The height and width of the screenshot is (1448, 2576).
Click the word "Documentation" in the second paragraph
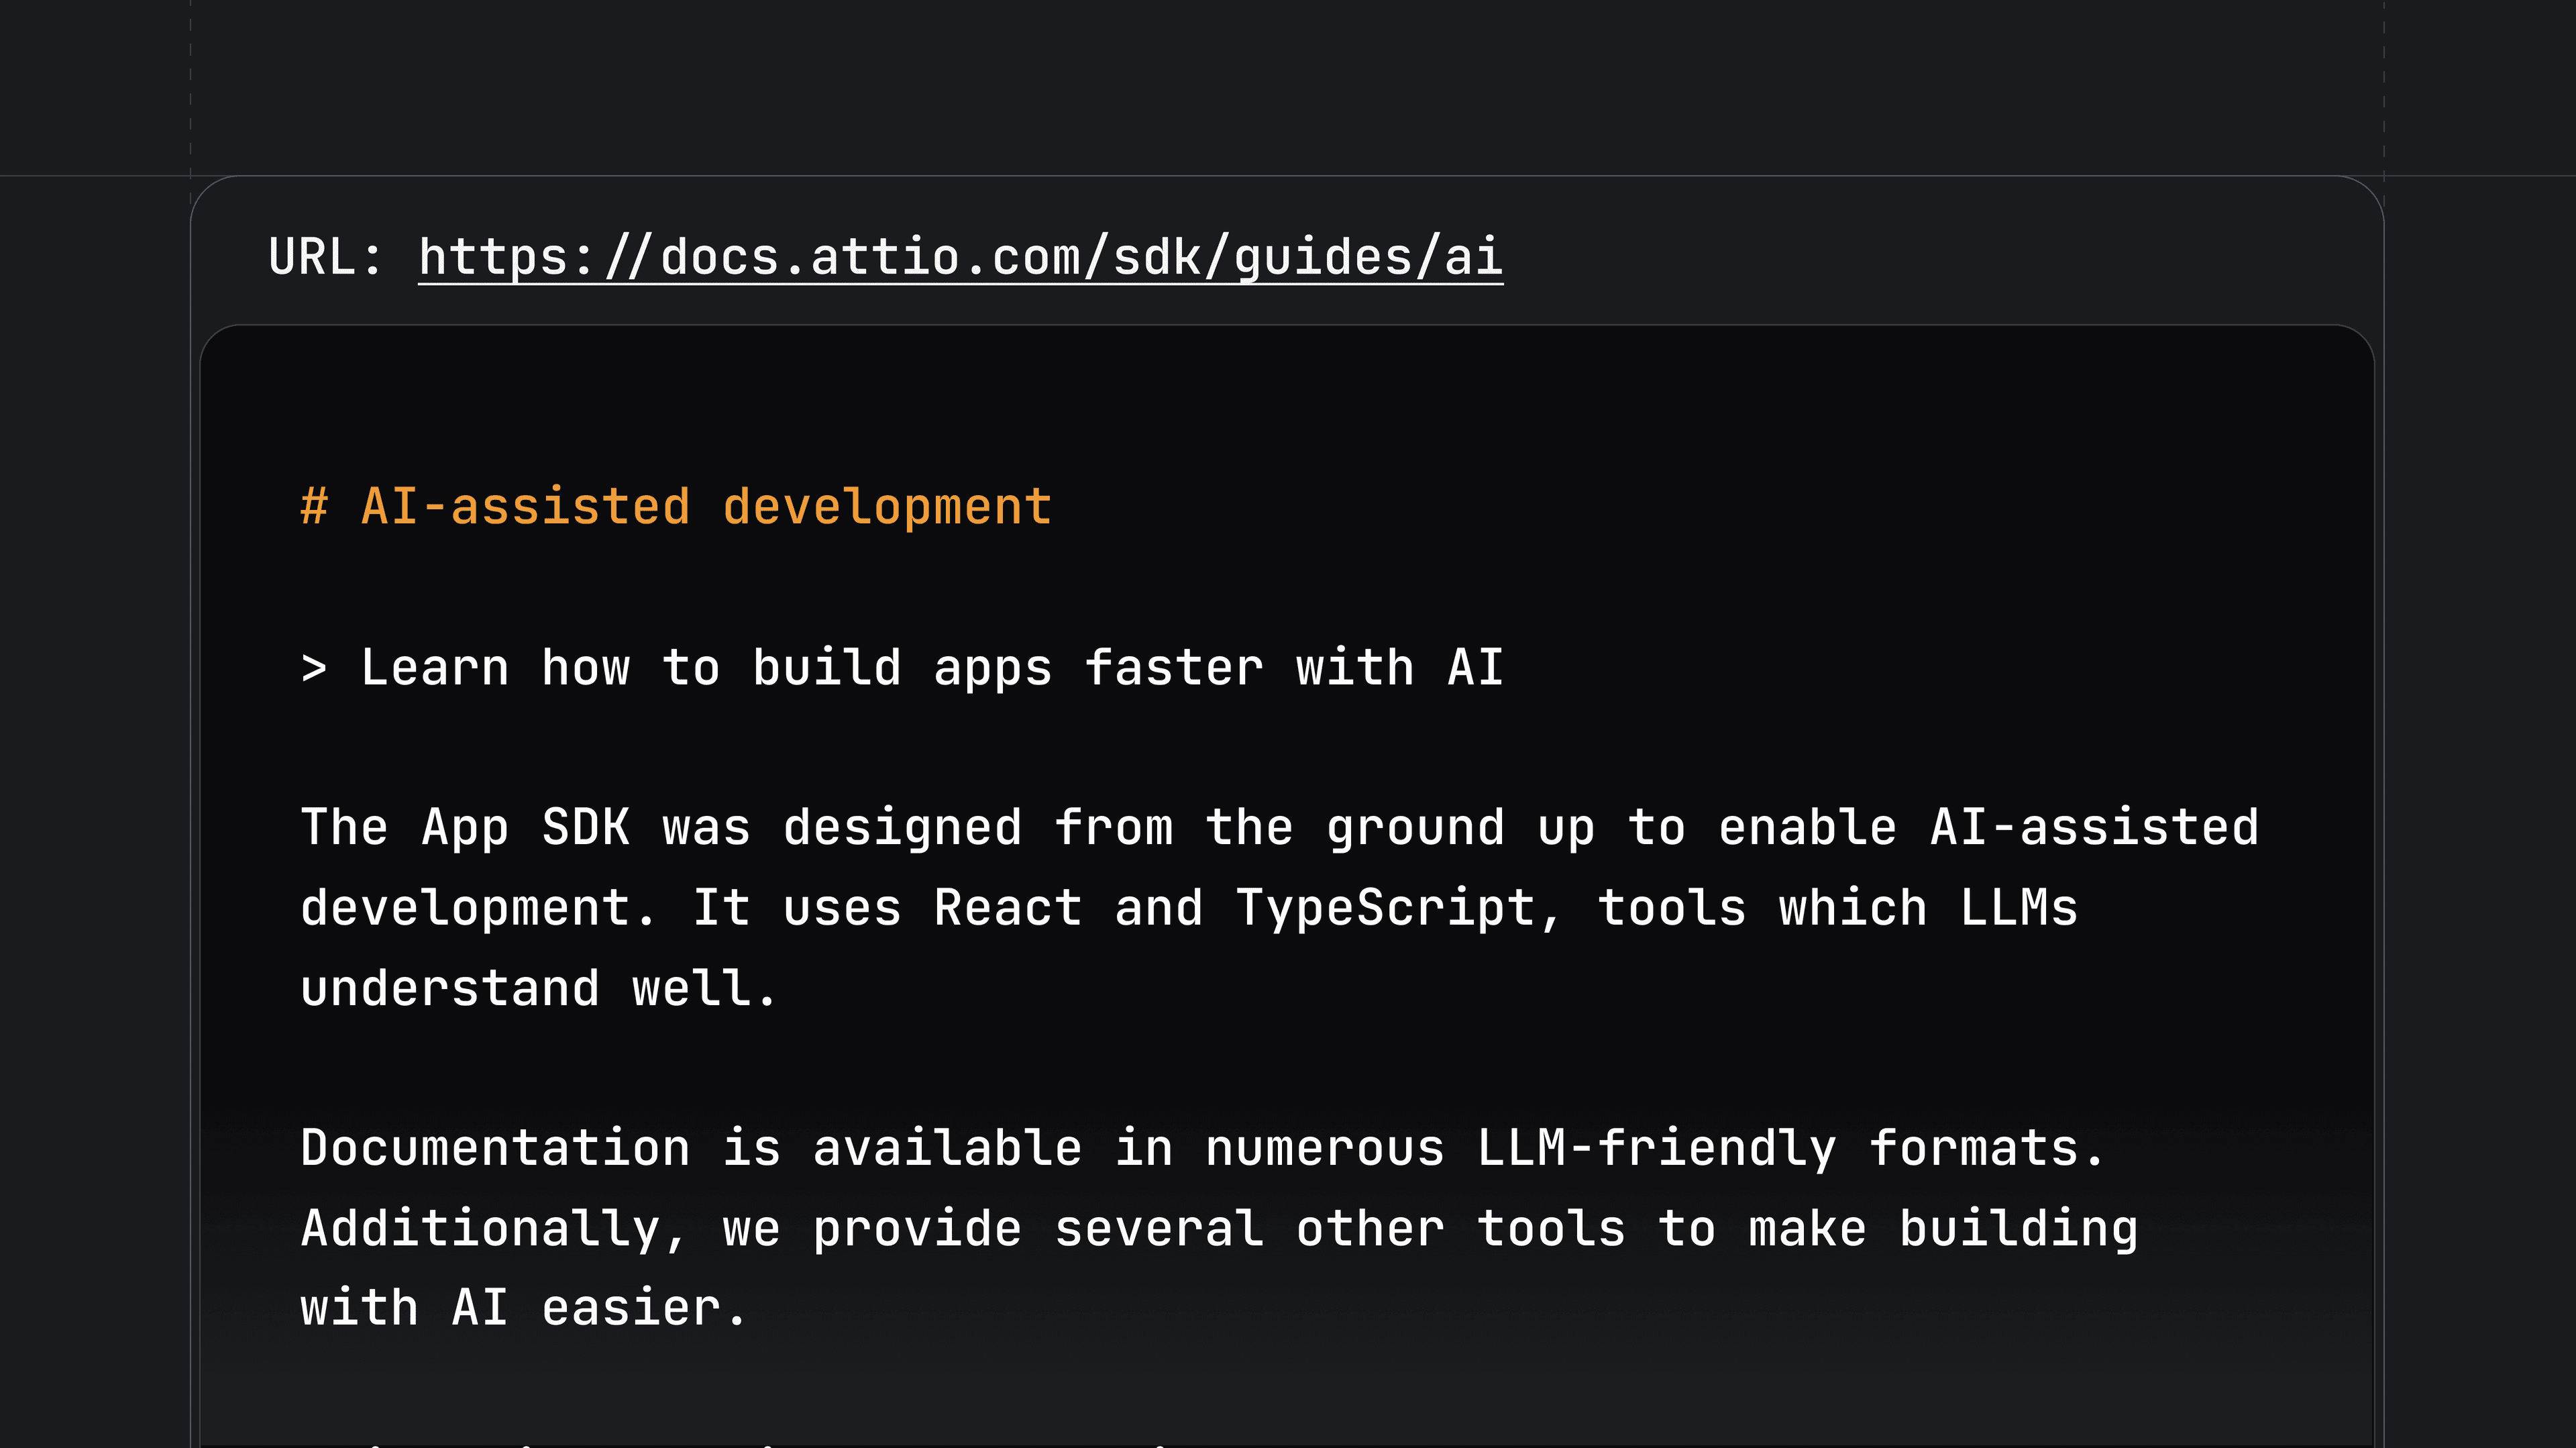point(495,1148)
